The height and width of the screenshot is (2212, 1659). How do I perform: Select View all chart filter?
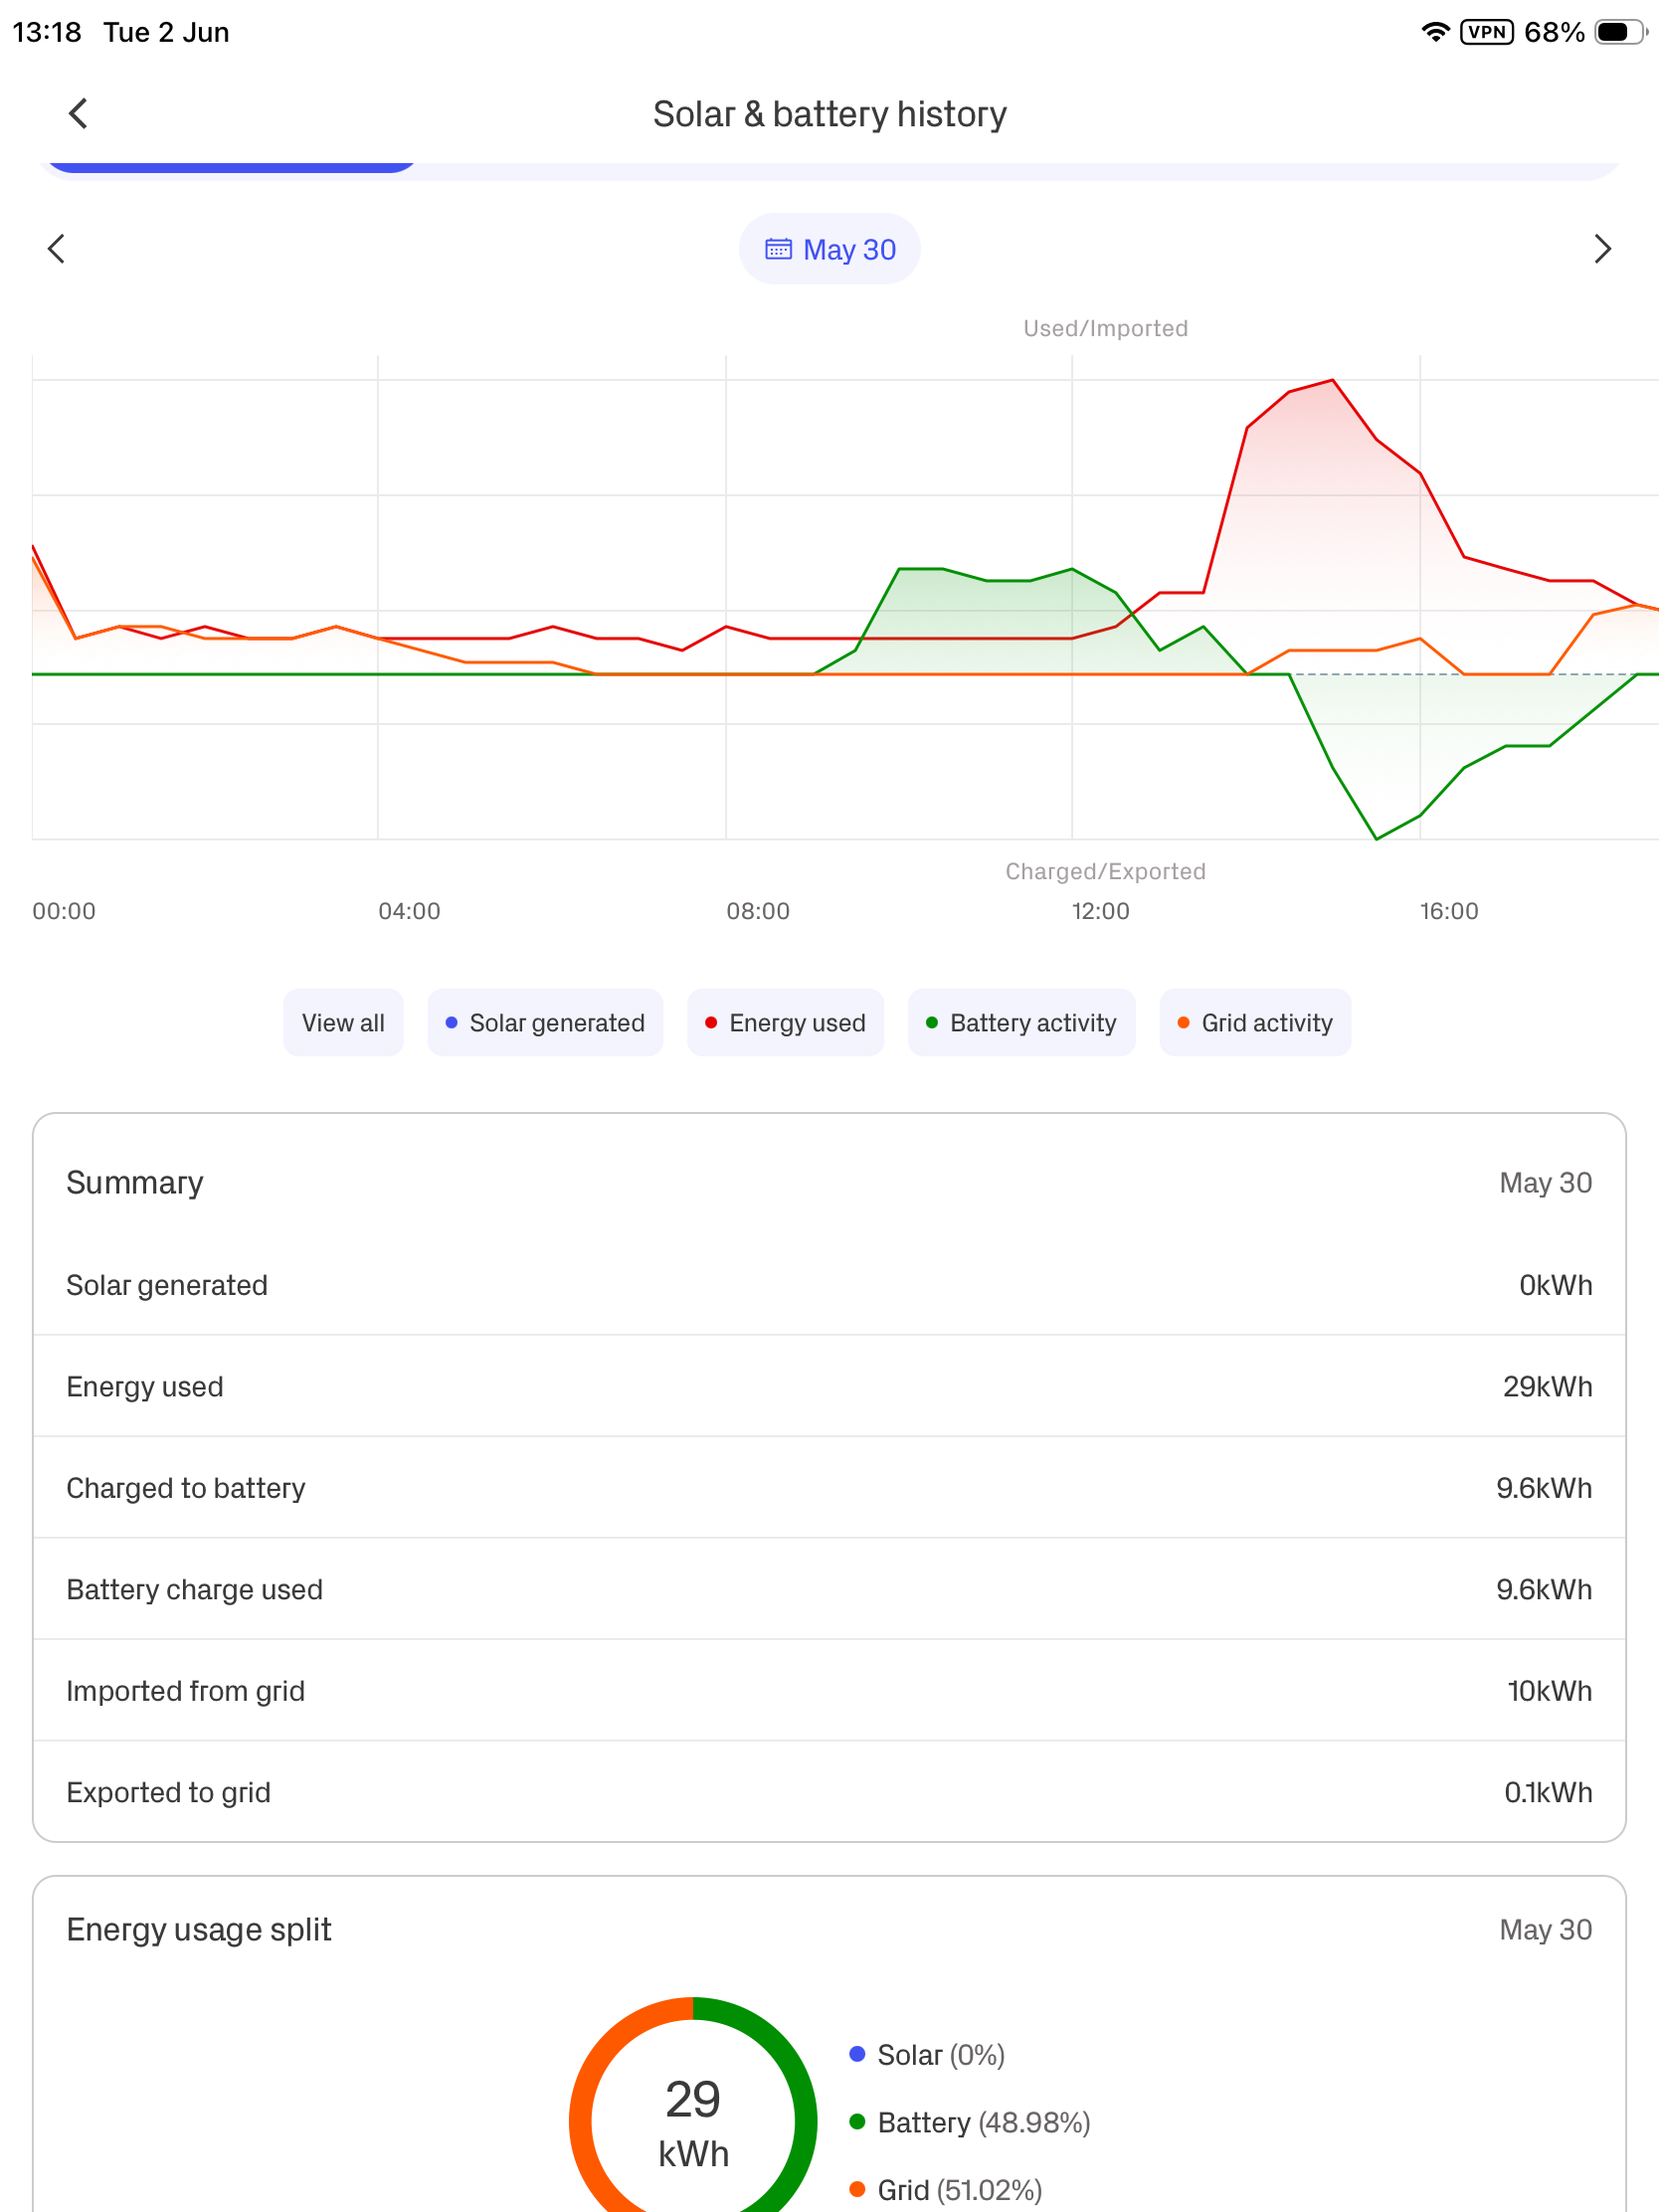click(x=343, y=1022)
